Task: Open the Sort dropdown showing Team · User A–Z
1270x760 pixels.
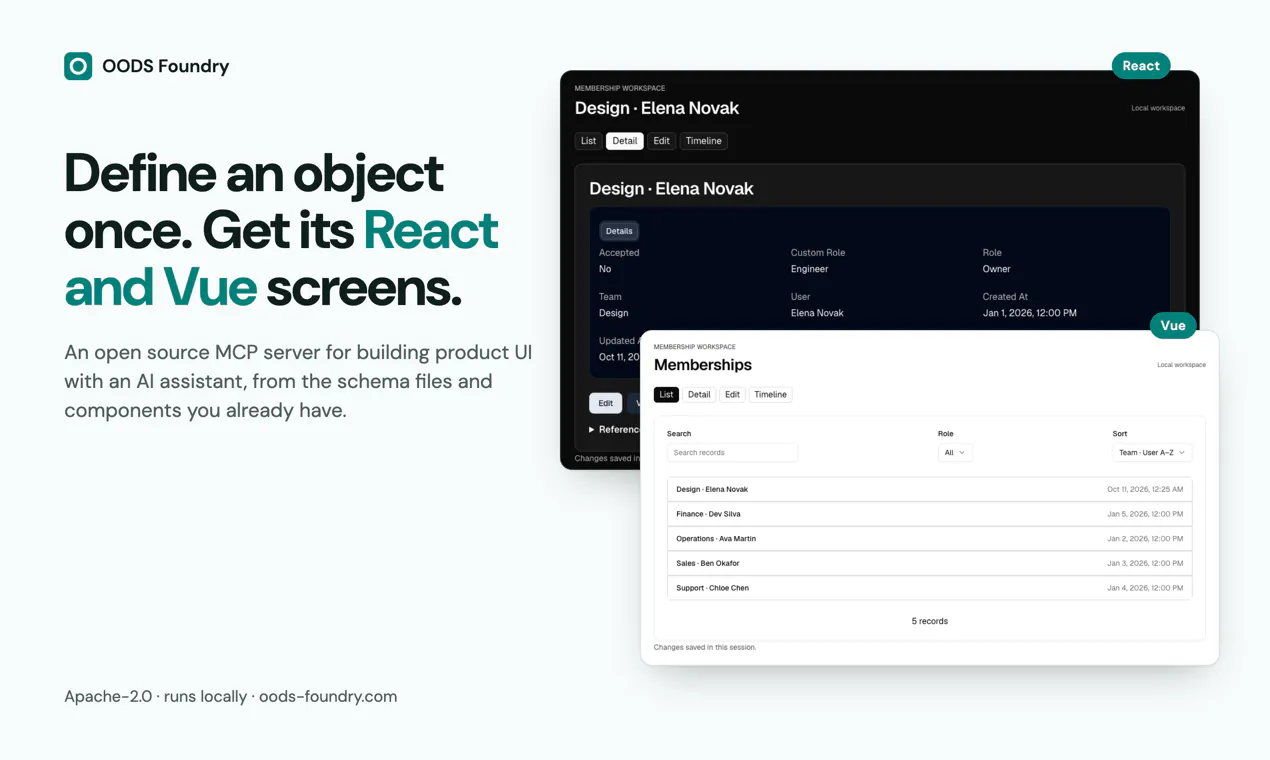Action: coord(1152,453)
